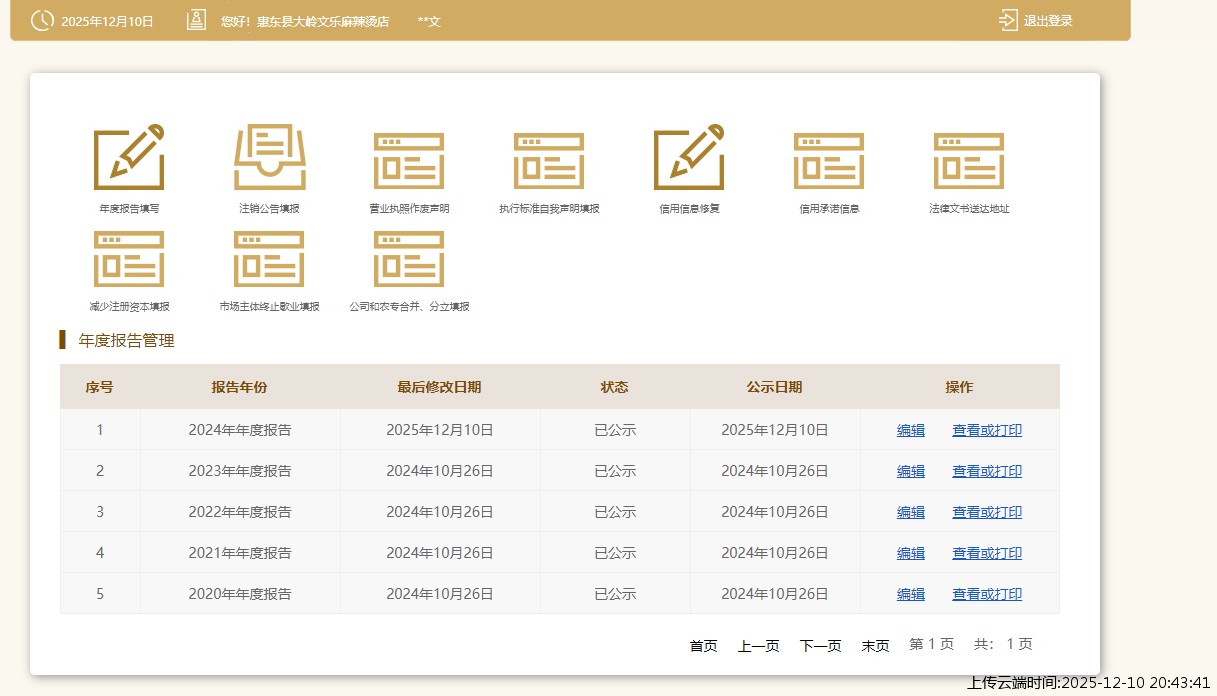Edit the 2020年年度报告 entry

[x=911, y=594]
